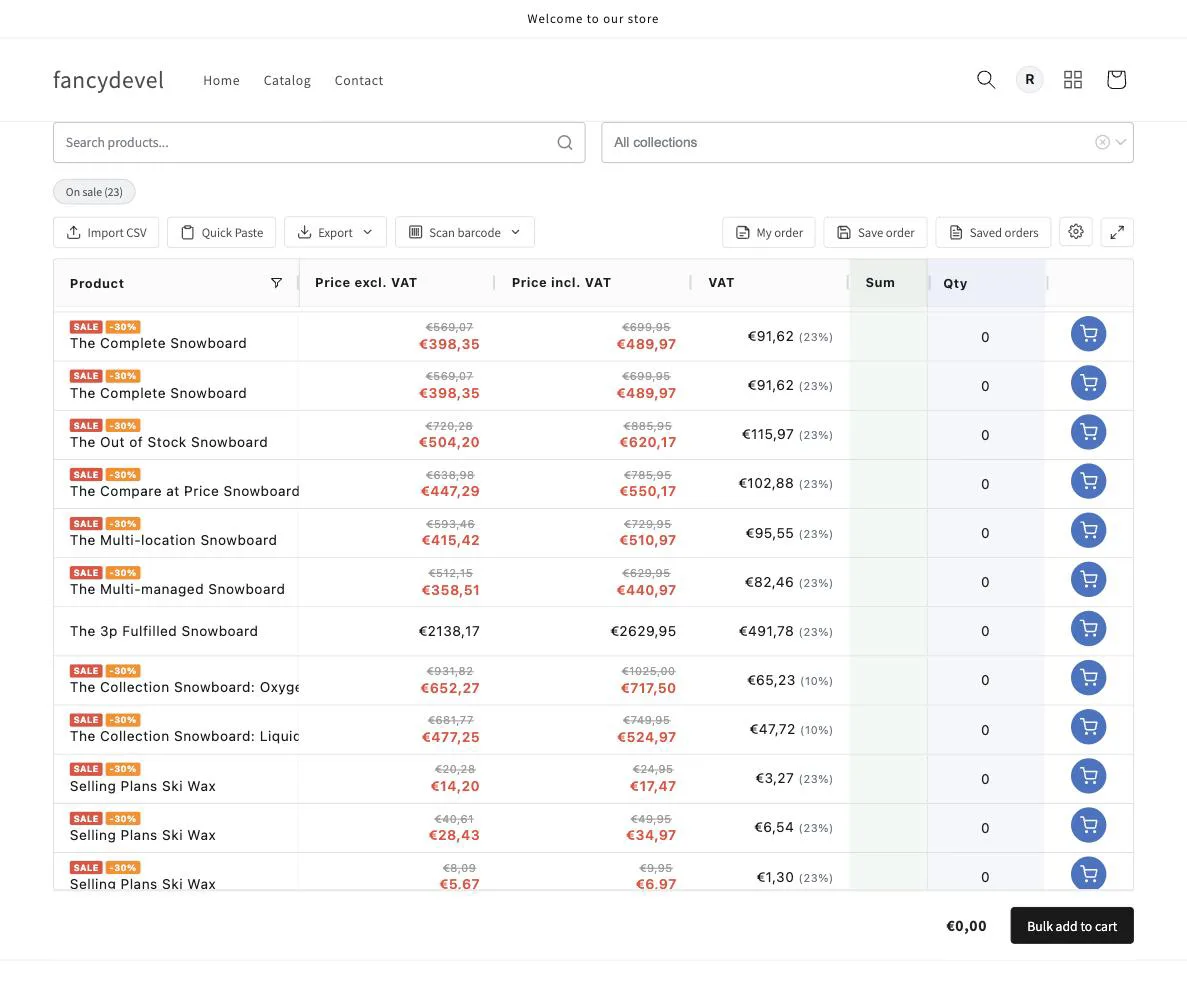Add €14,20 Selling Plans Ski Wax to cart
The image size is (1187, 1008).
[x=1088, y=776]
